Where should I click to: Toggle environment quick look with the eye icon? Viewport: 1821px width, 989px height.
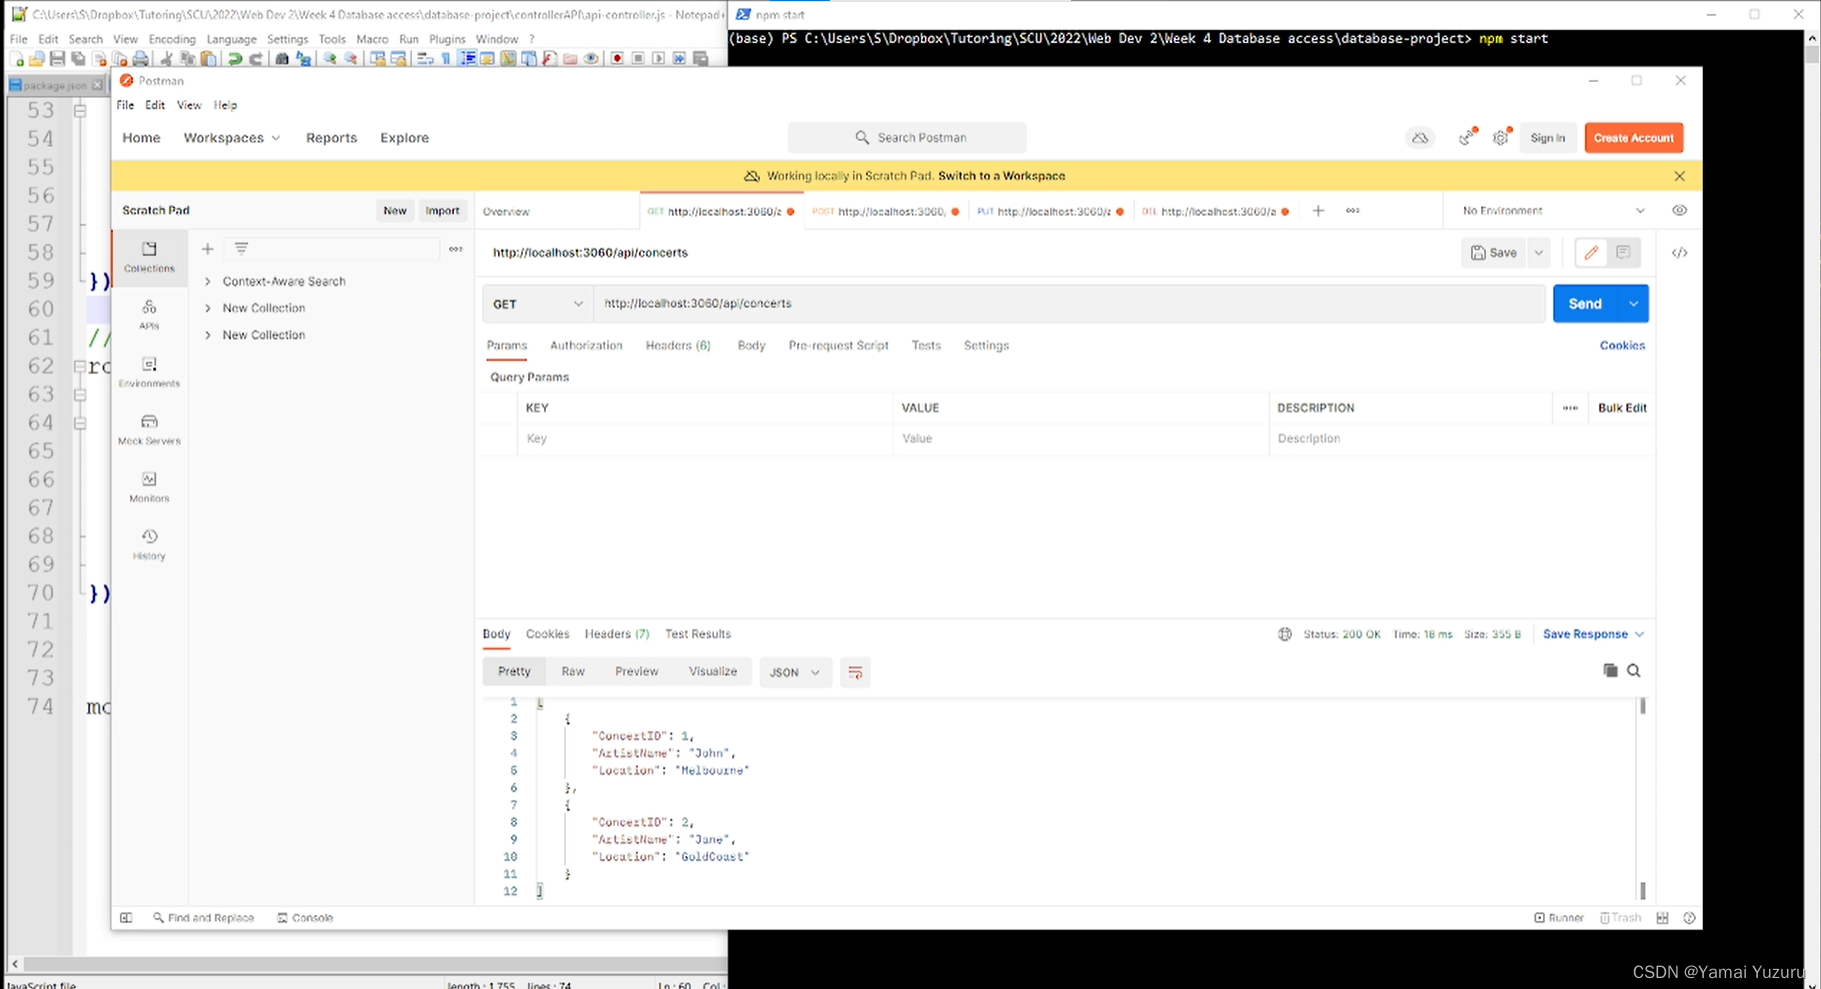(x=1679, y=210)
